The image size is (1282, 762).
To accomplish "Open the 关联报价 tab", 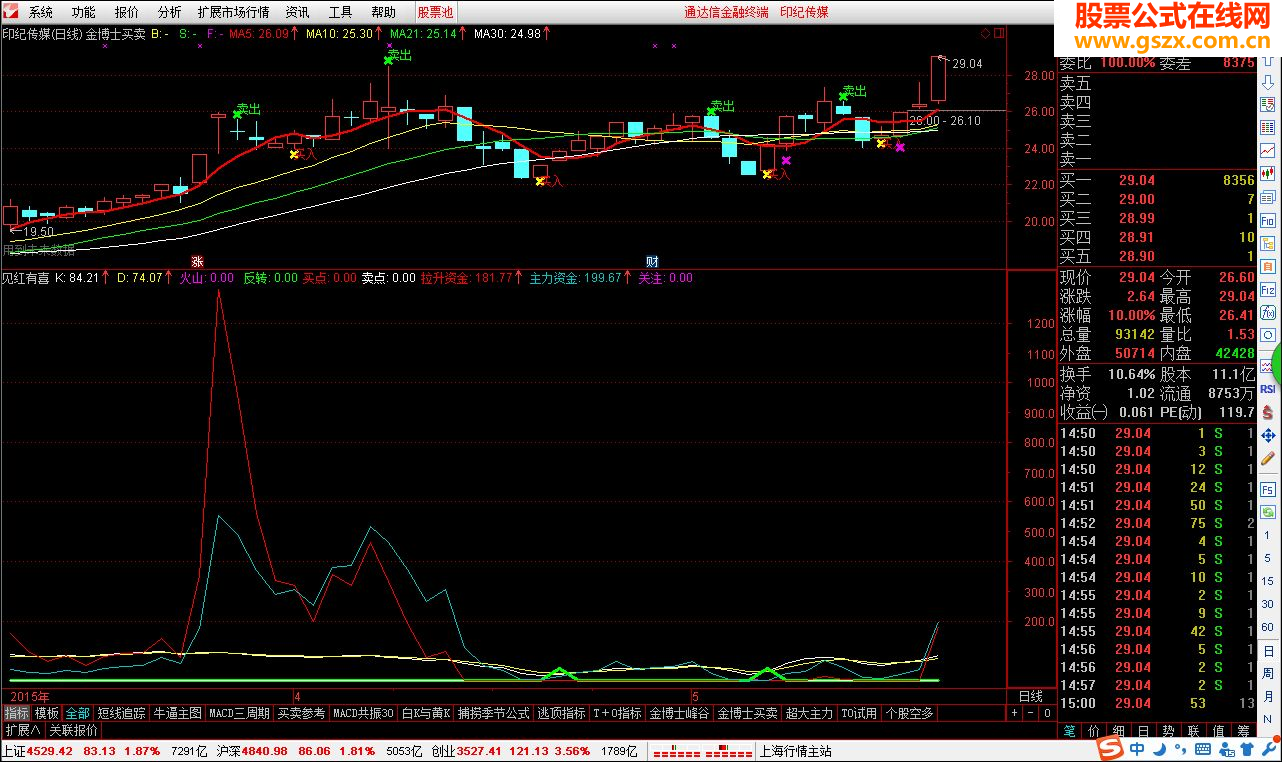I will click(74, 730).
